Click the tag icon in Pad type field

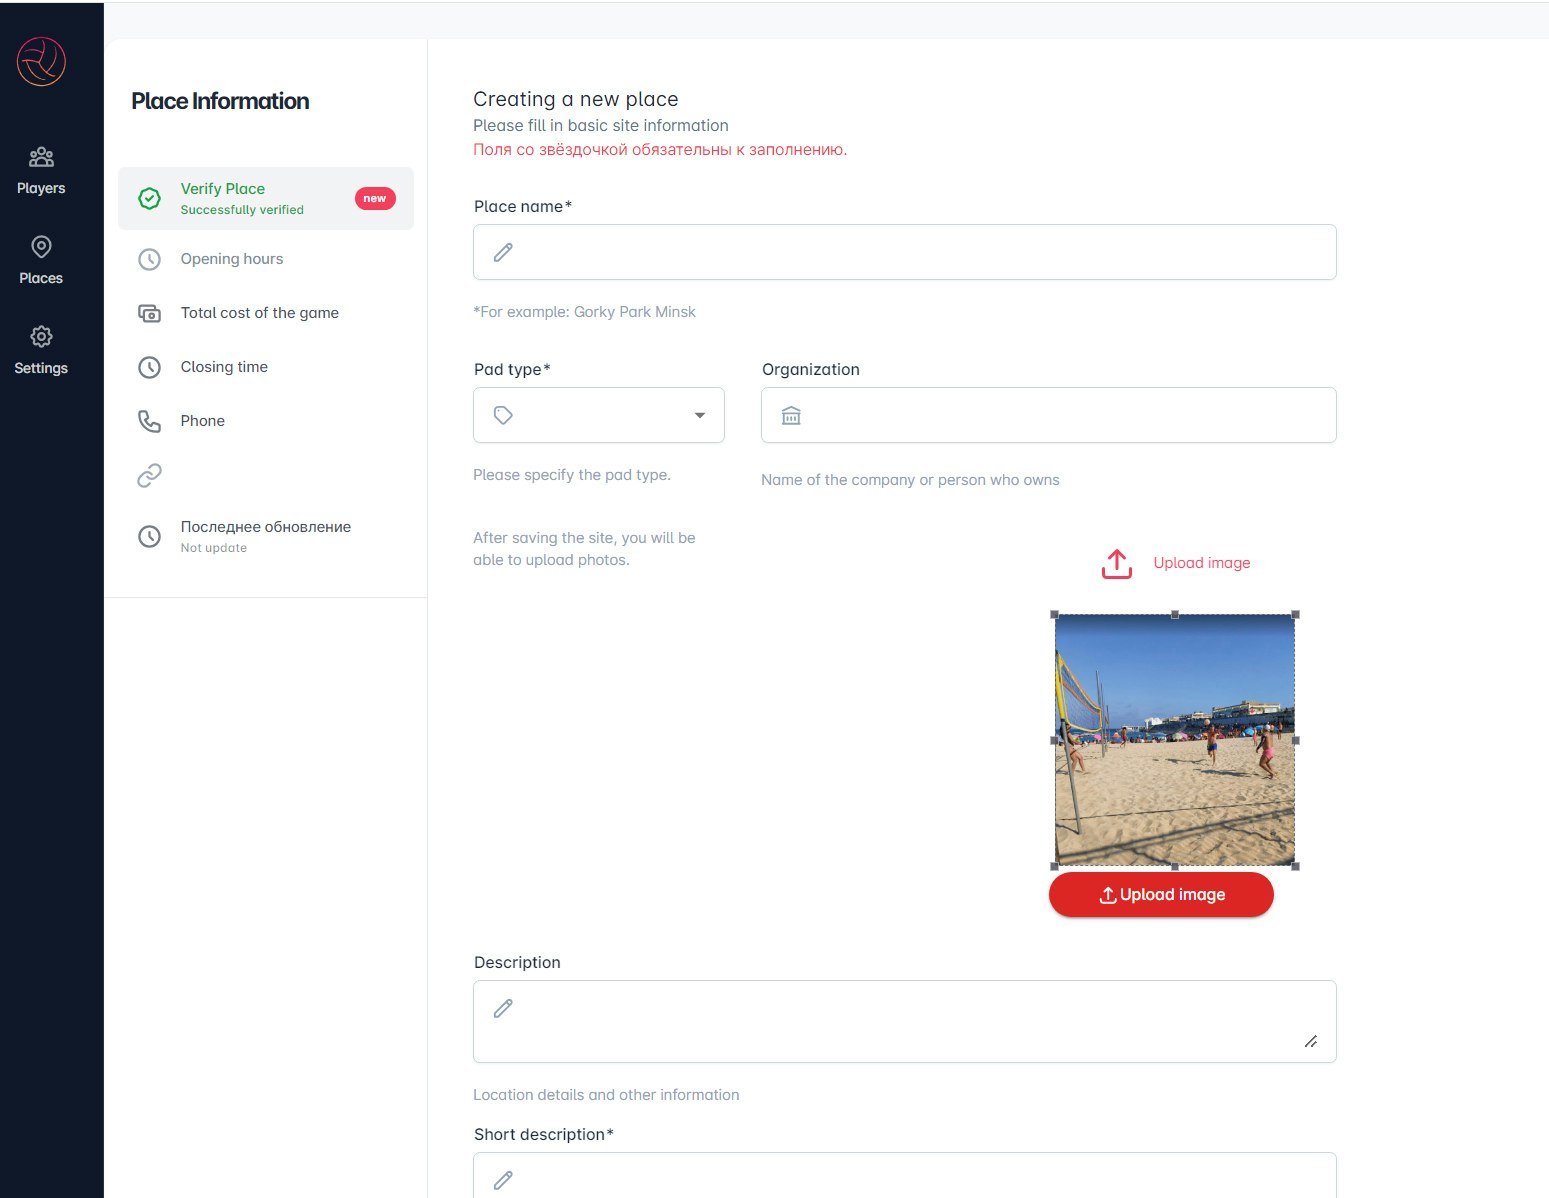[503, 415]
